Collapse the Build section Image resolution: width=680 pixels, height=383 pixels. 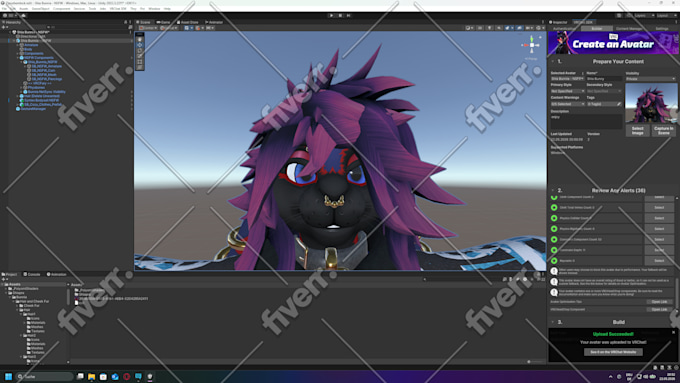553,322
